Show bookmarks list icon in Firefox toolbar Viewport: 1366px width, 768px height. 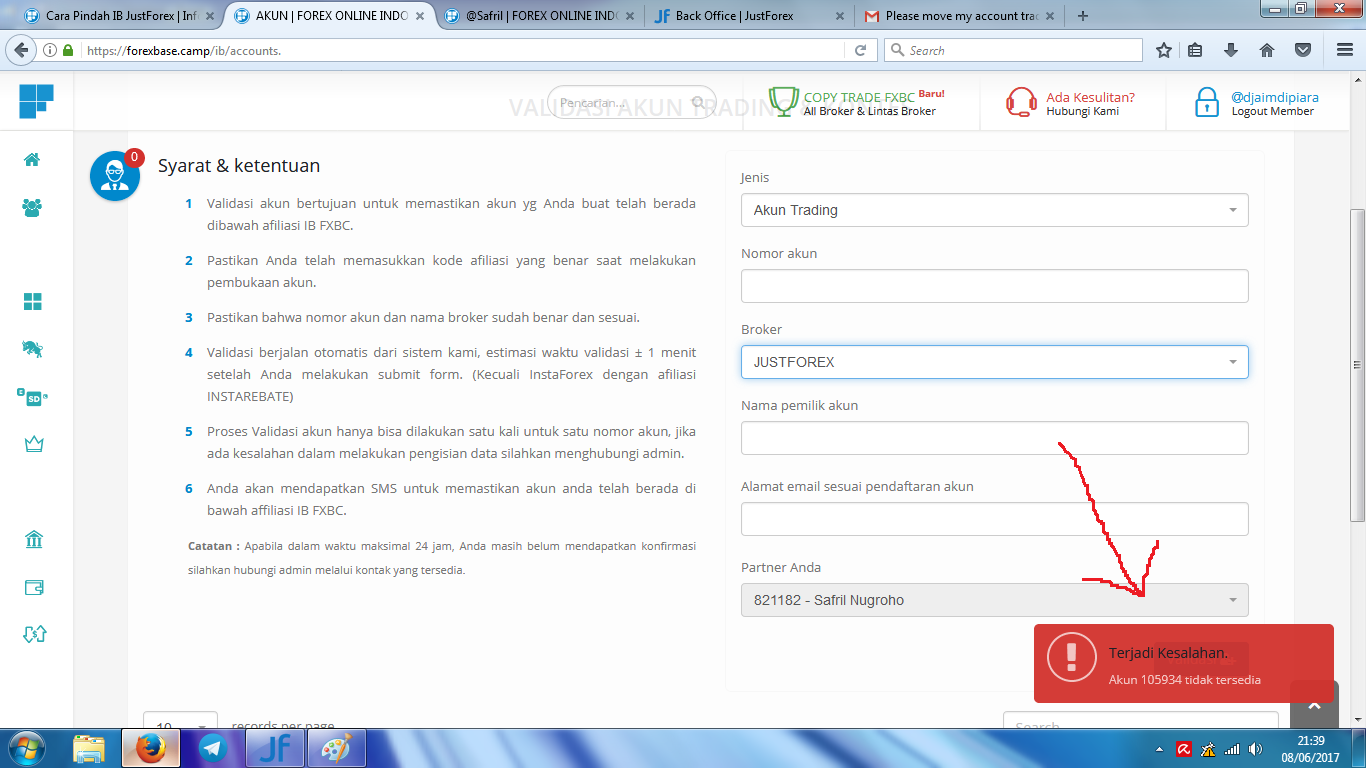coord(1196,50)
